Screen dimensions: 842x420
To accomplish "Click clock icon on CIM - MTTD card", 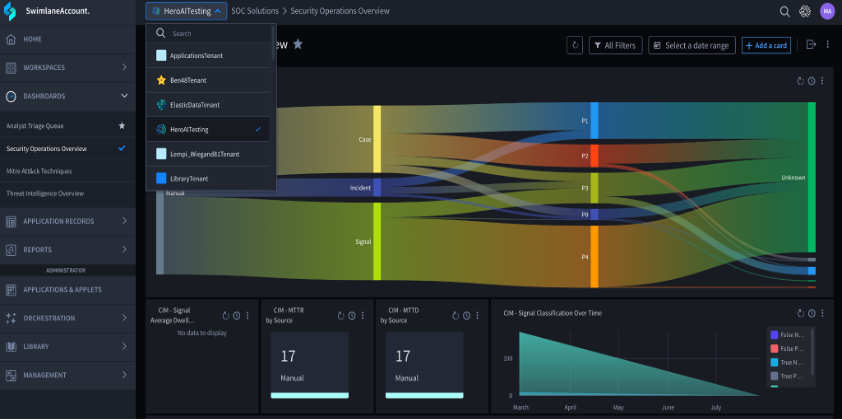I will pyautogui.click(x=467, y=316).
